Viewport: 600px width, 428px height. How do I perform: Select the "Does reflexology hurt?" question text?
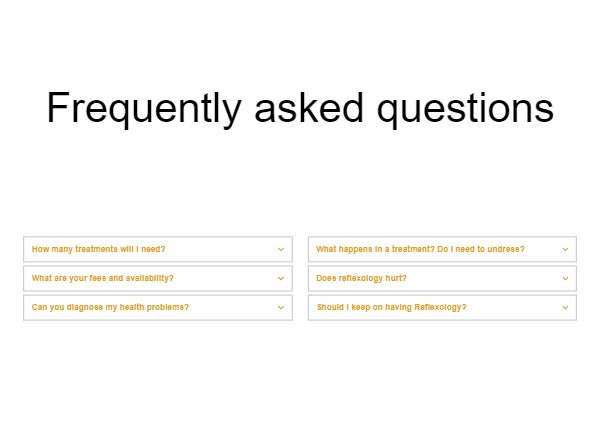361,278
